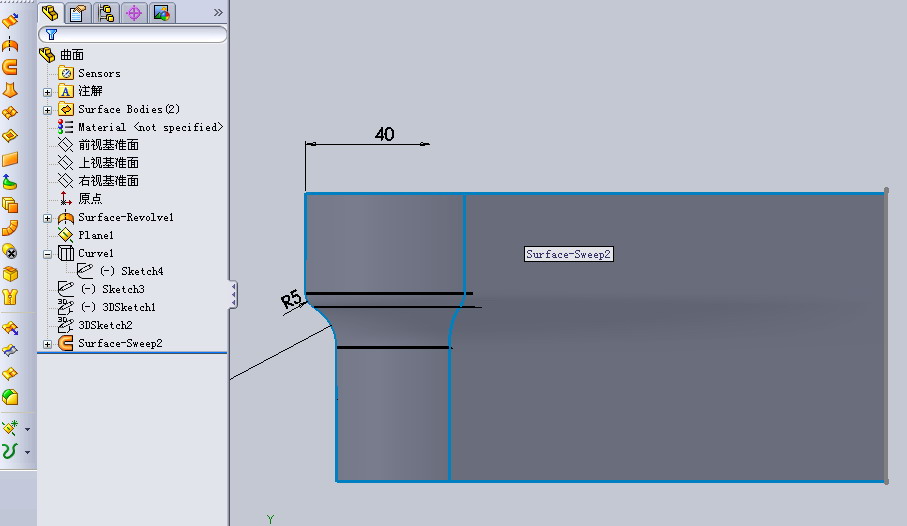
Task: Collapse the Curve1 feature
Action: pyautogui.click(x=47, y=254)
